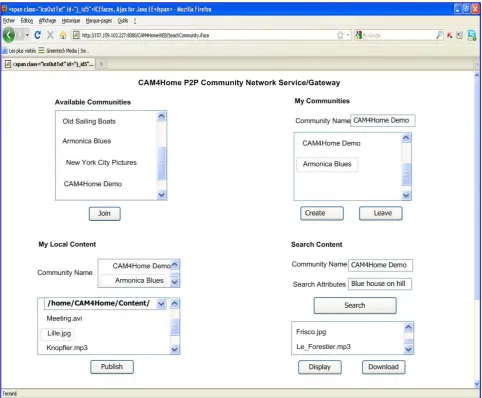Select Armonica Blues in Available Communities
Image resolution: width=482 pixels, height=398 pixels.
[87, 141]
